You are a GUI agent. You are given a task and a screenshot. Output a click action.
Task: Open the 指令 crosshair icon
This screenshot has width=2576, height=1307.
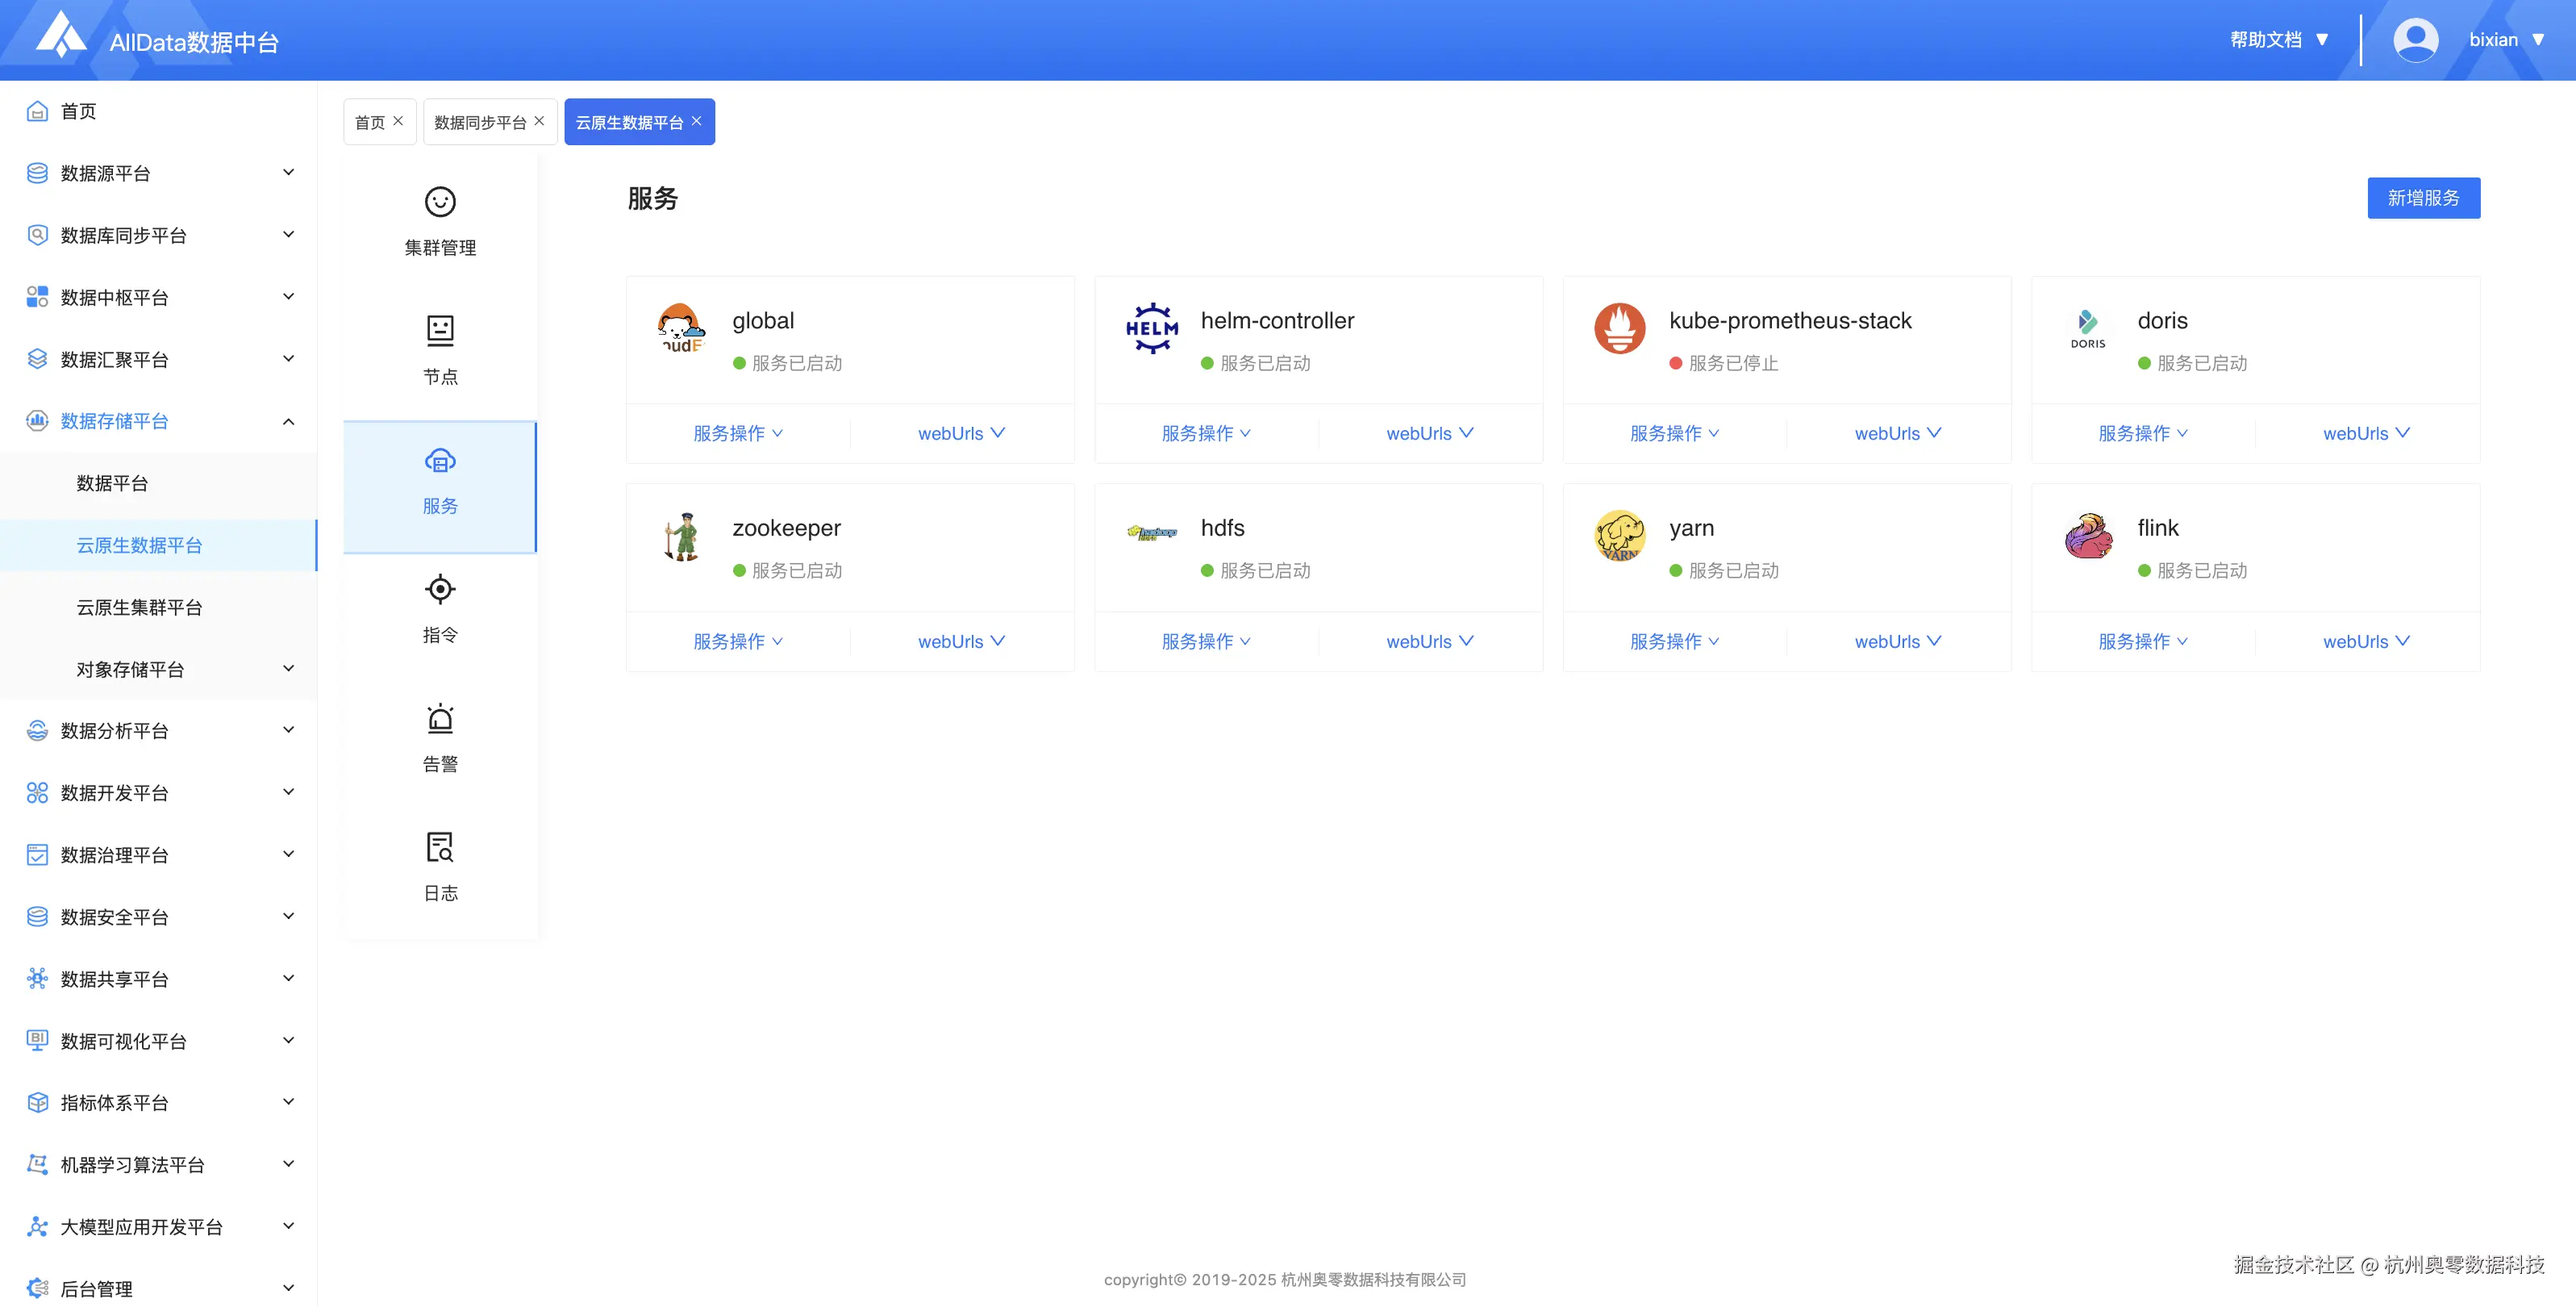point(440,589)
